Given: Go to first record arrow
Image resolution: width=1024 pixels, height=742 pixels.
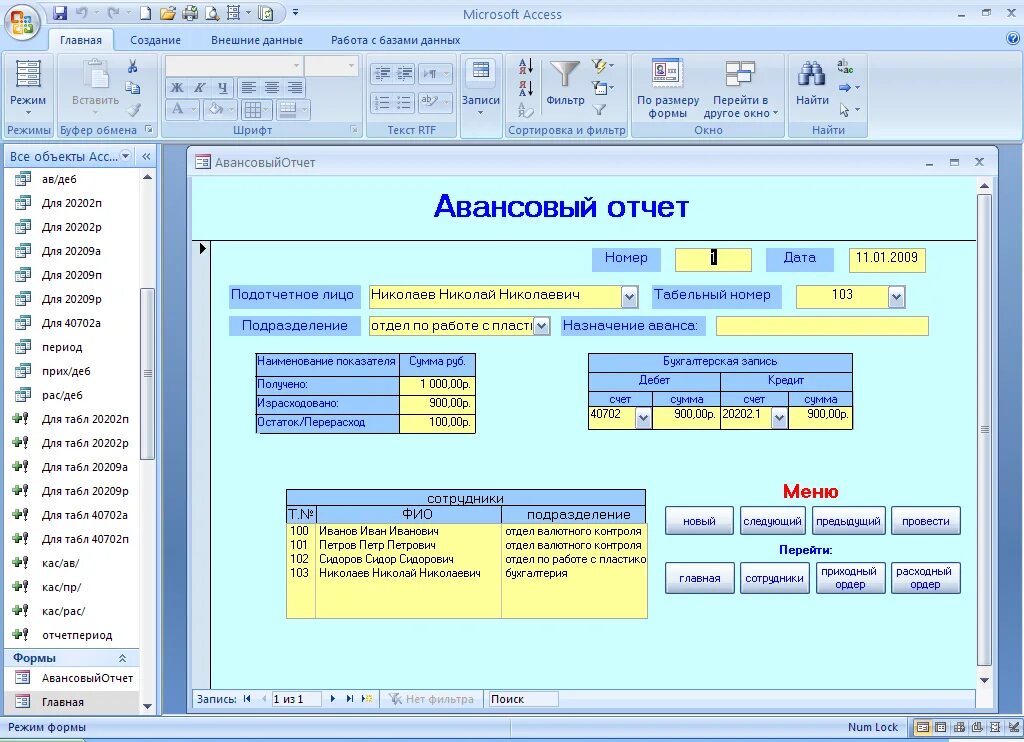Looking at the screenshot, I should [248, 699].
